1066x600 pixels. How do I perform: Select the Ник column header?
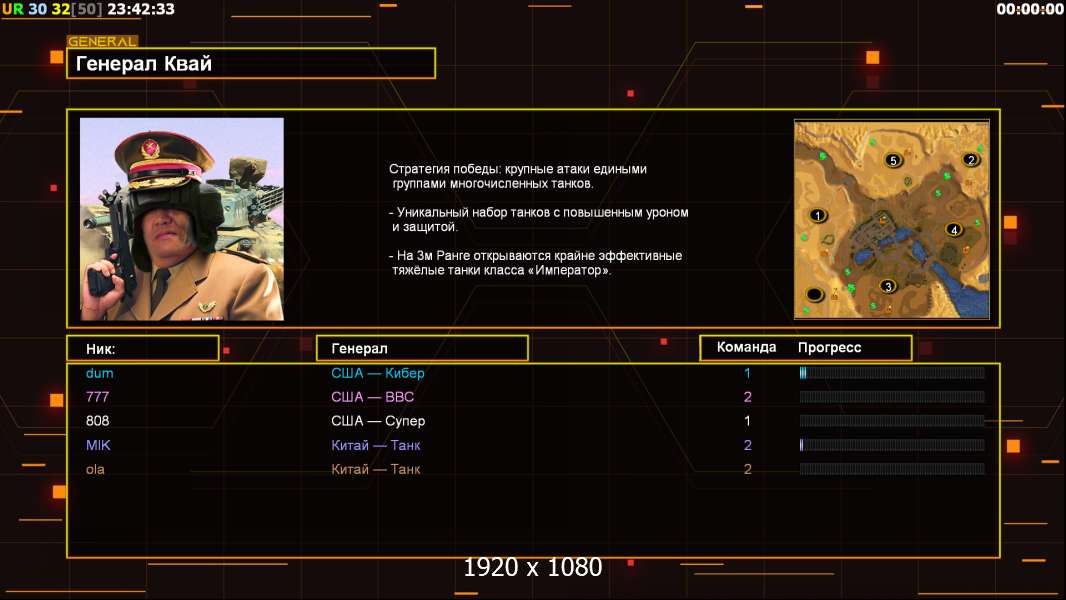[x=142, y=348]
